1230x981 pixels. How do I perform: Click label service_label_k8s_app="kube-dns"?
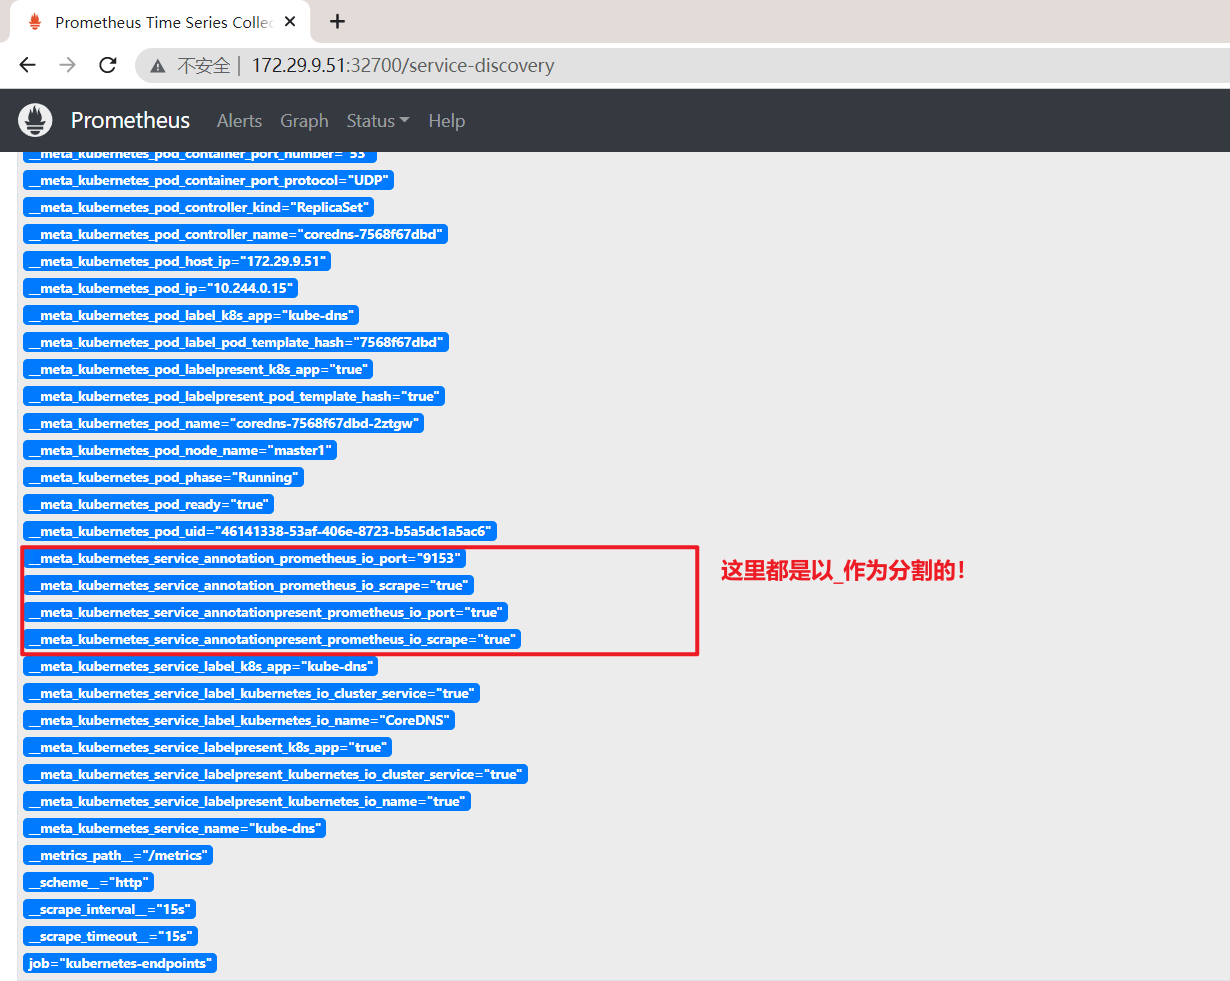click(201, 666)
